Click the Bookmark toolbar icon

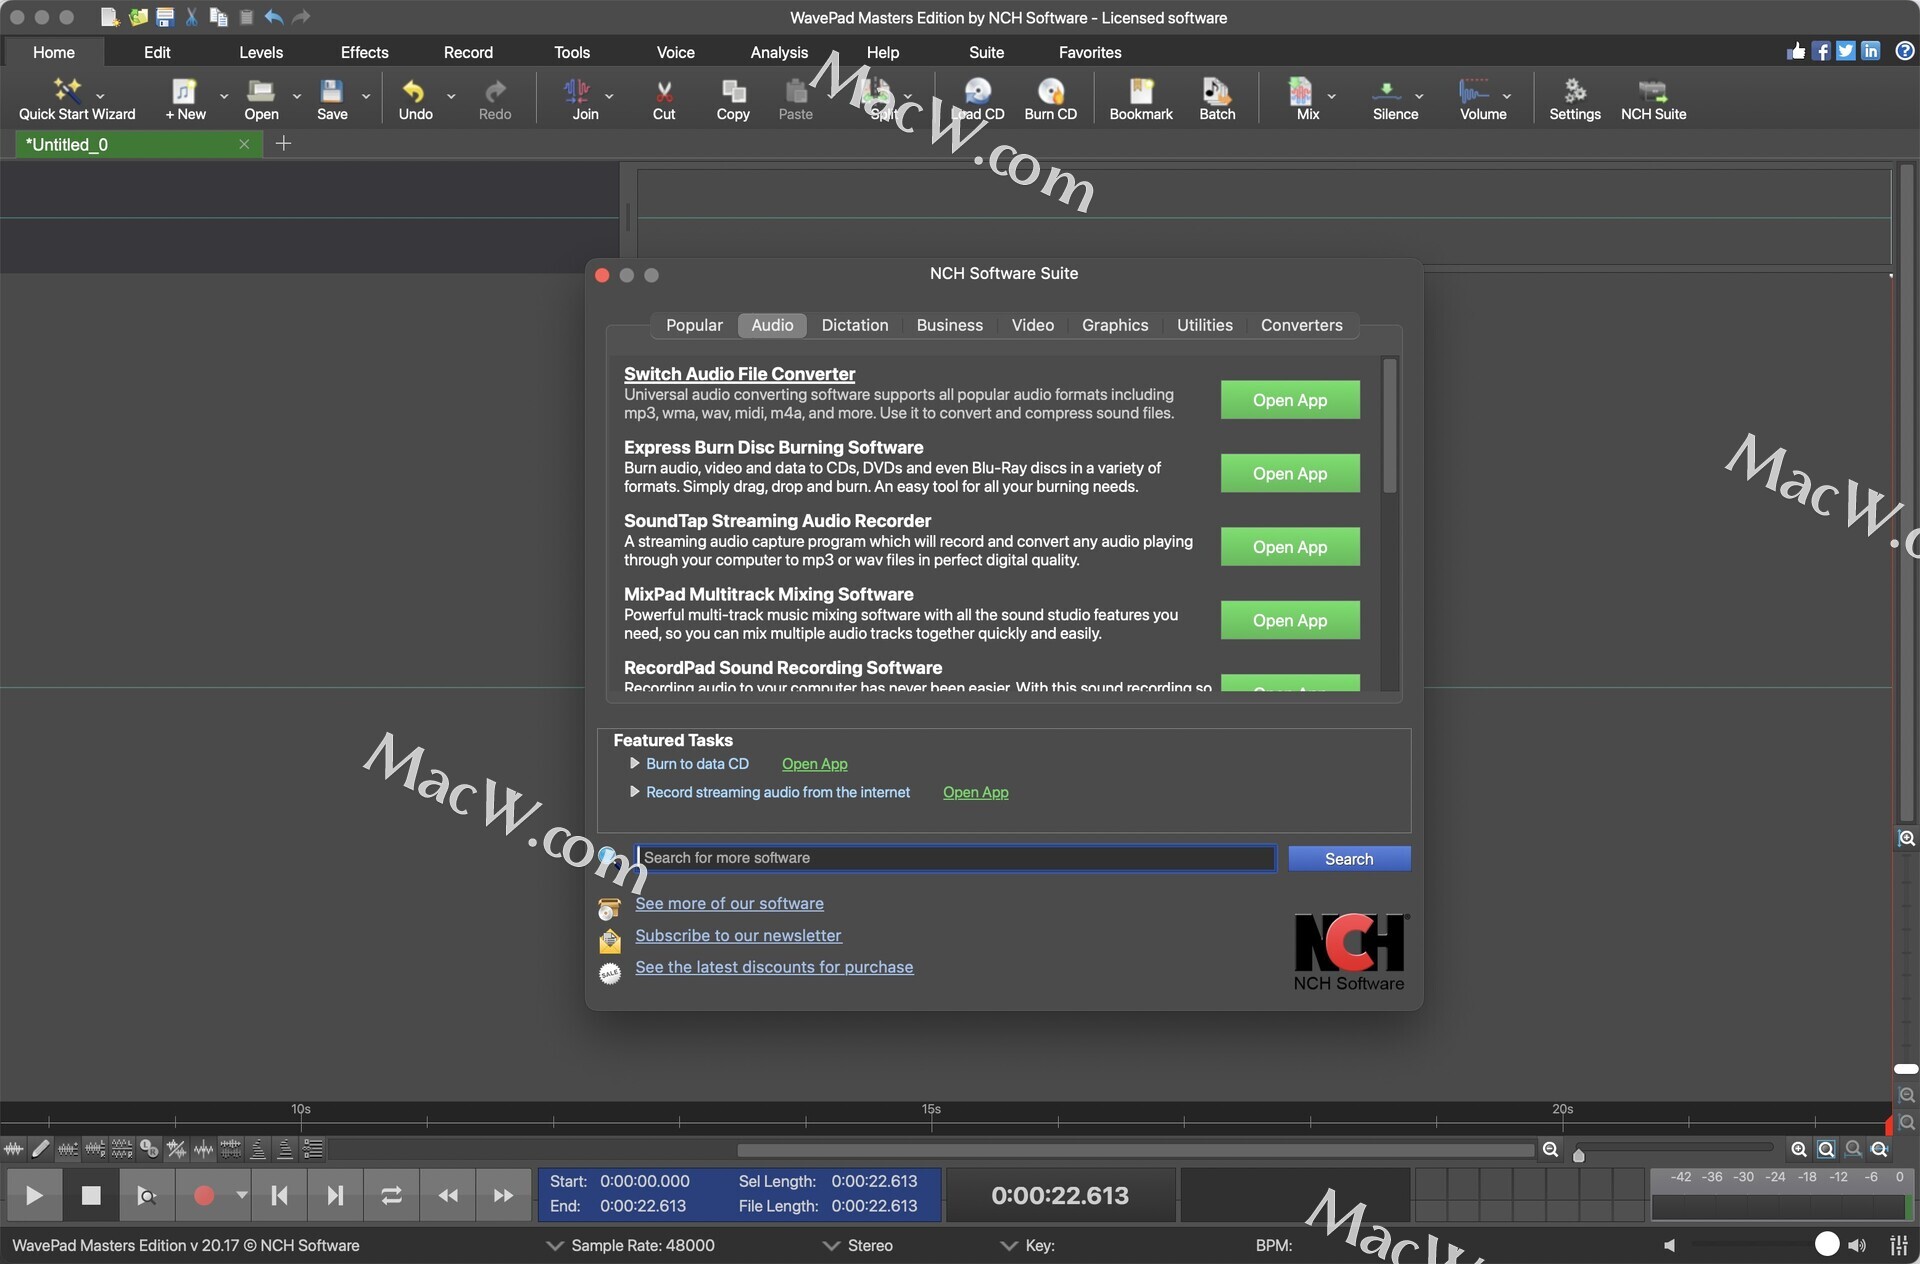pyautogui.click(x=1140, y=92)
